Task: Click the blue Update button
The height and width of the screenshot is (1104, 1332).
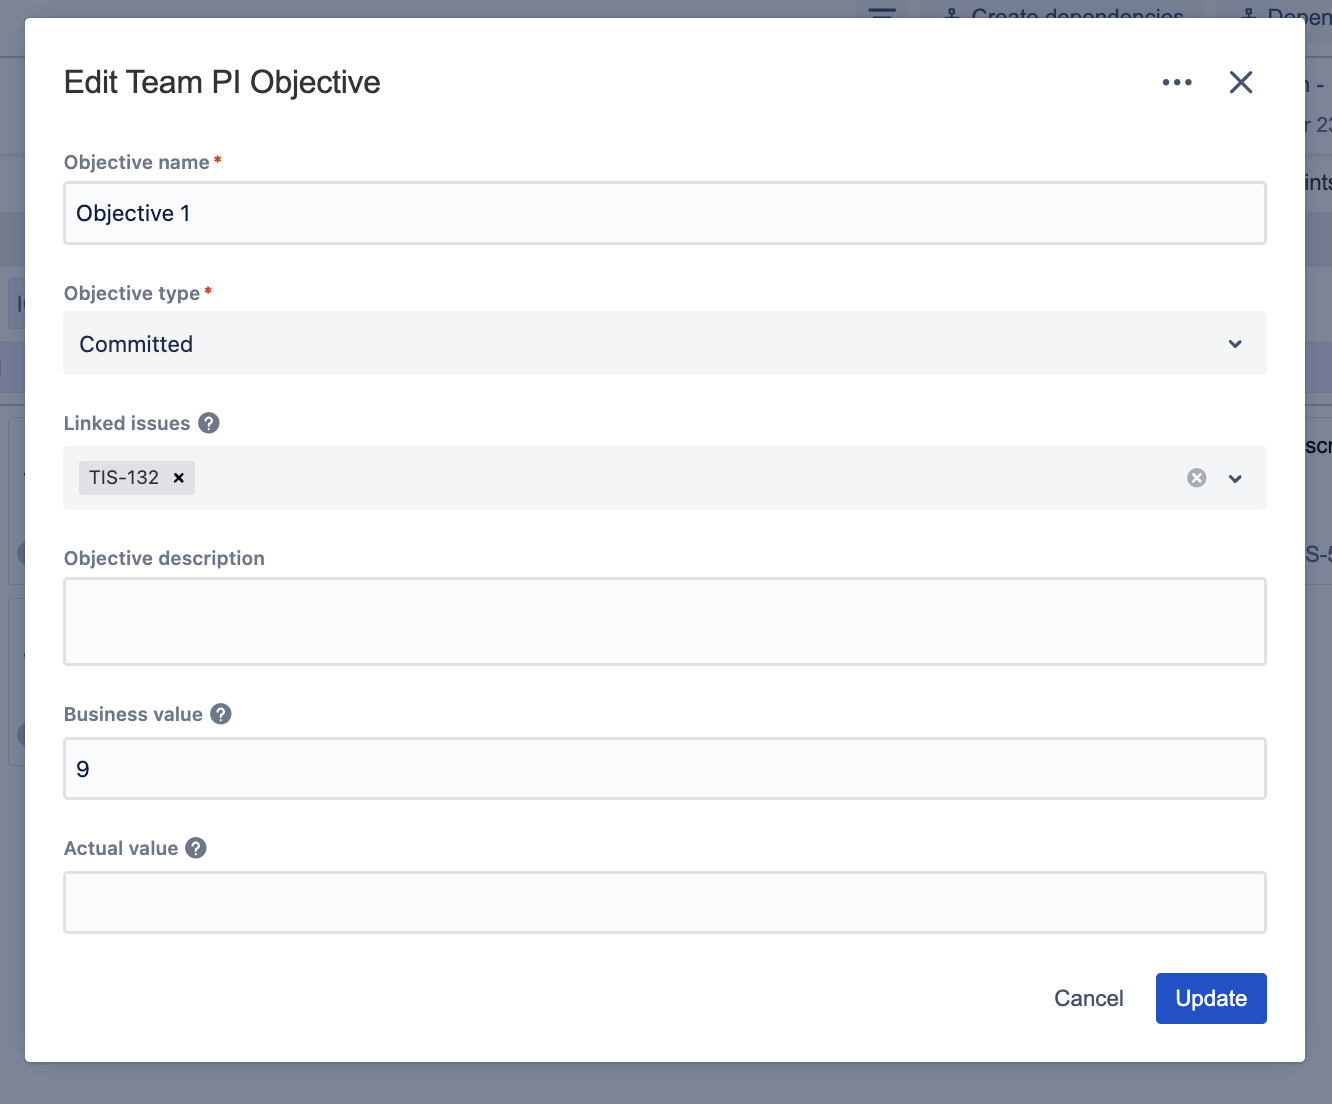Action: (1210, 998)
